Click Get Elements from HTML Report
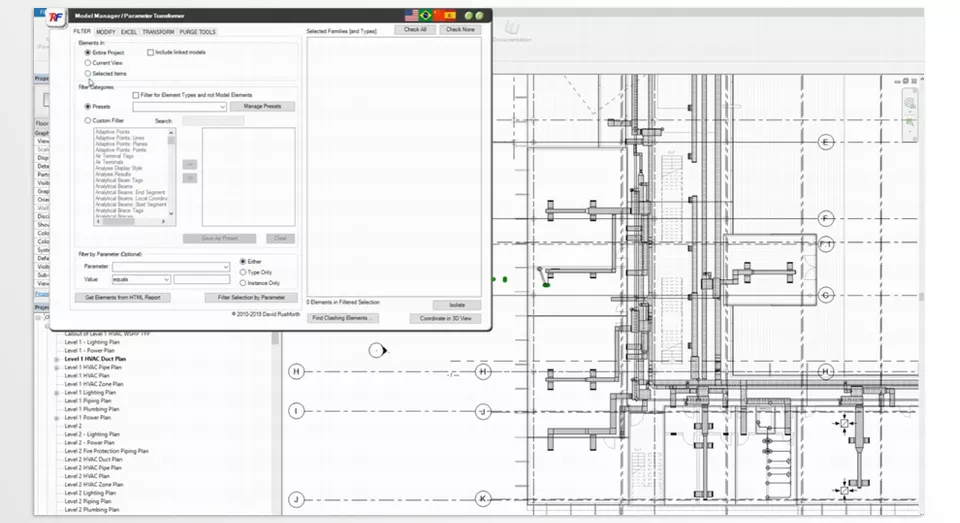This screenshot has height=523, width=960. pos(122,298)
